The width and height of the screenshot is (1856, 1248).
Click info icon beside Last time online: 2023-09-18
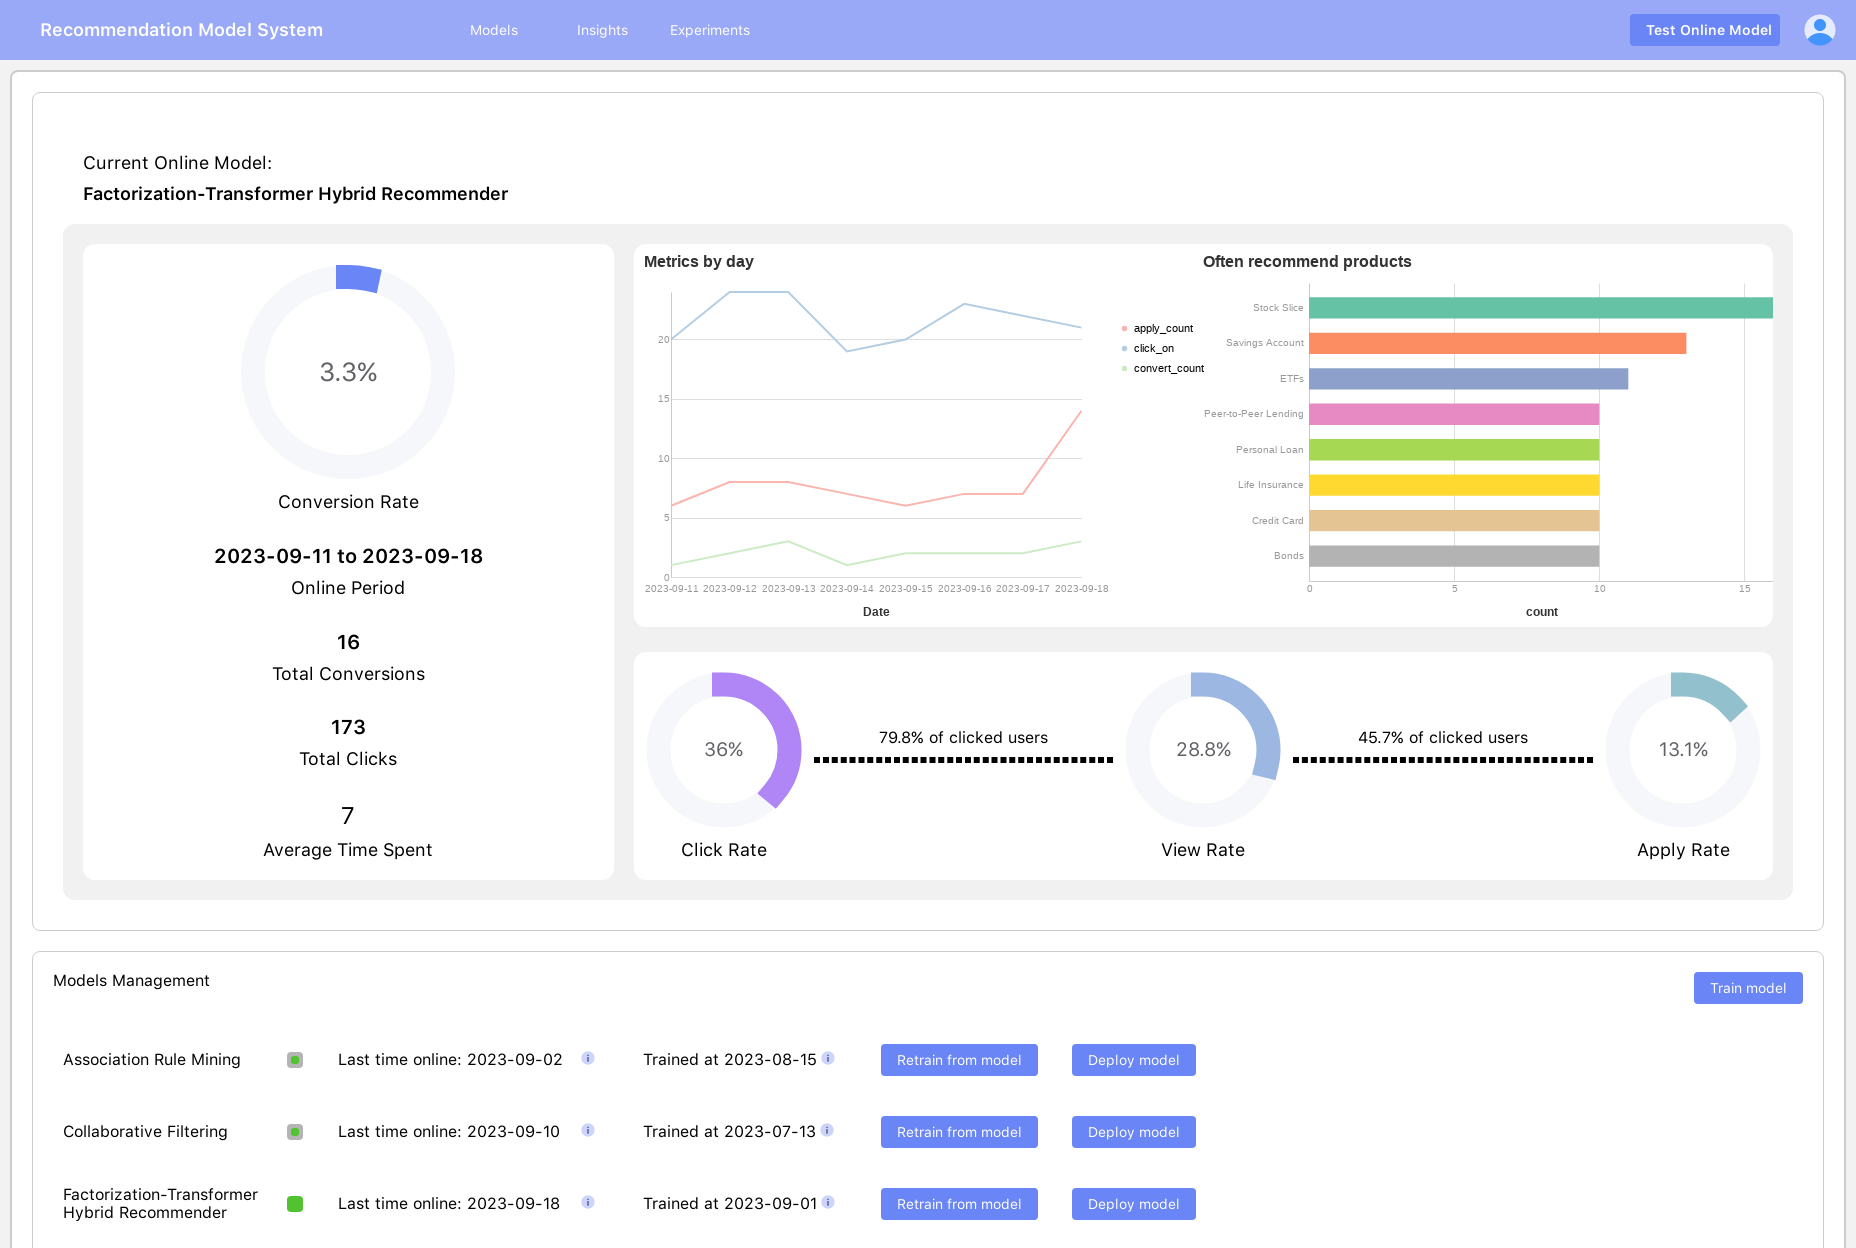point(588,1202)
